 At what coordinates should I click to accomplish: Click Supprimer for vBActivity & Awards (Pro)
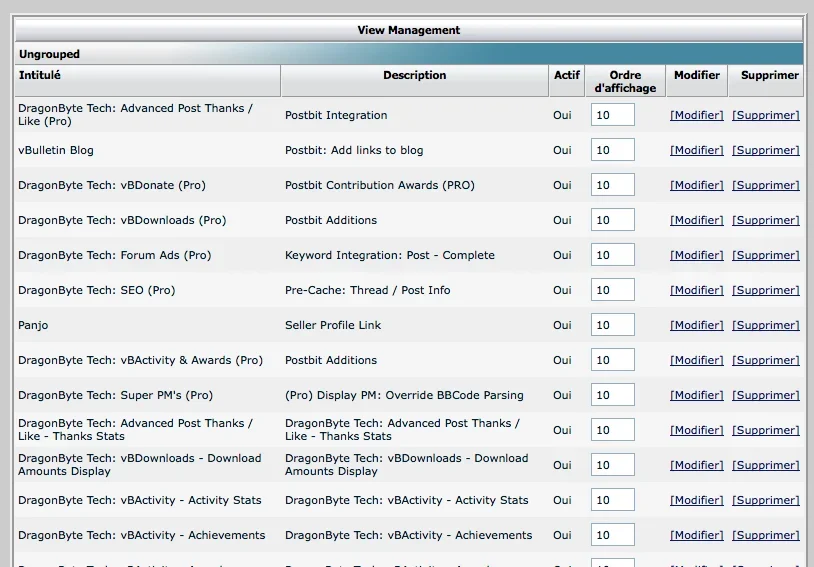coord(766,360)
